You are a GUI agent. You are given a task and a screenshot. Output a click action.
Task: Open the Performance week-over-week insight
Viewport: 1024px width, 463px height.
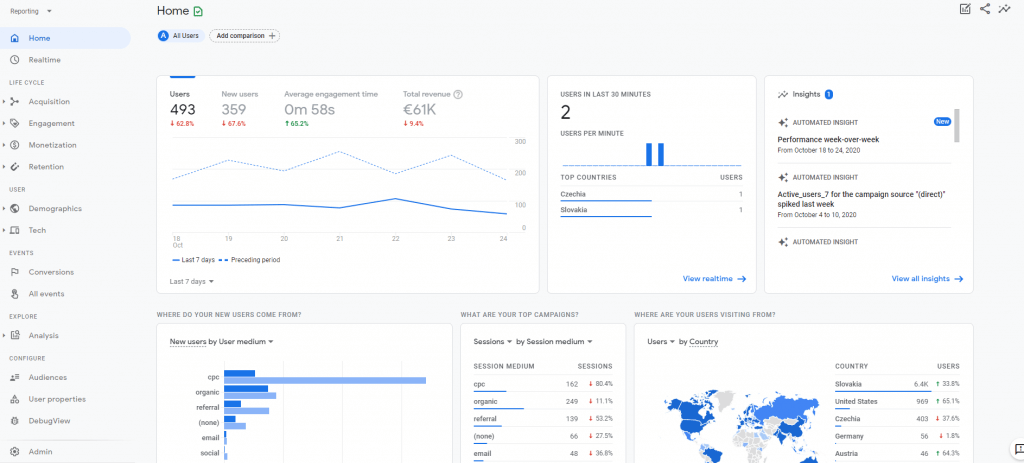(x=828, y=140)
